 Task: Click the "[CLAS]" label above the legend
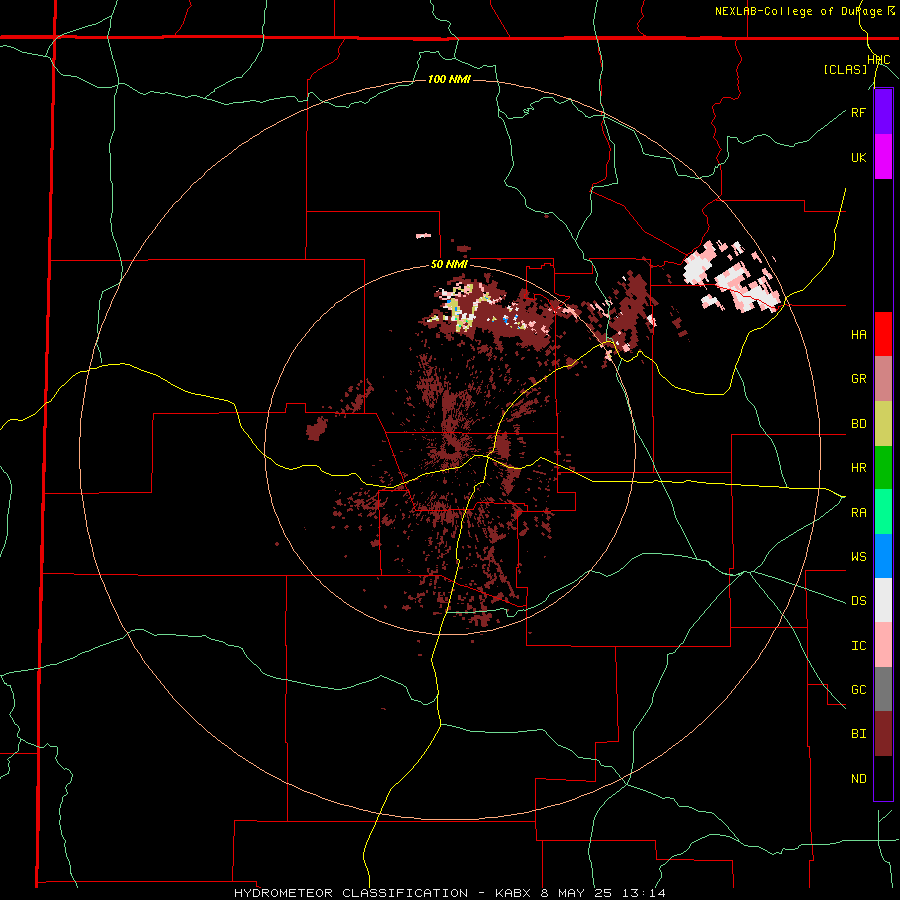(845, 69)
